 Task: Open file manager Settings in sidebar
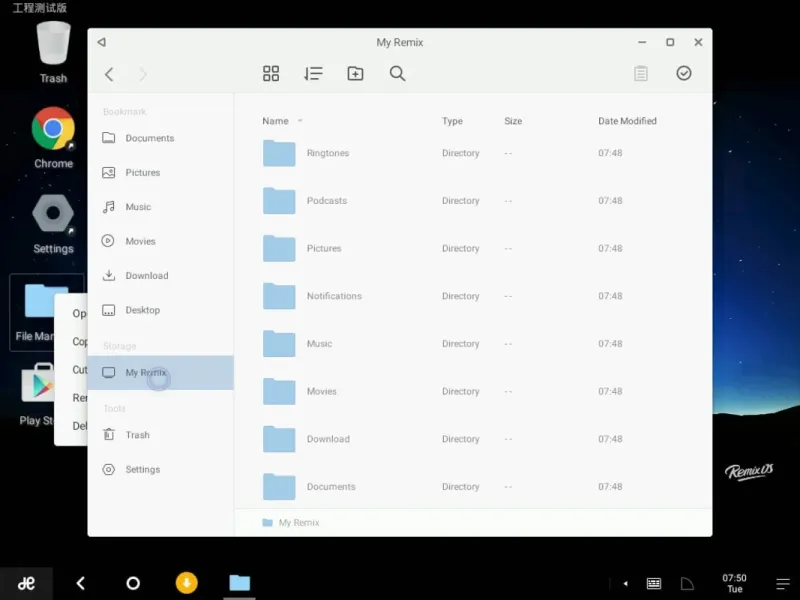[x=142, y=470]
